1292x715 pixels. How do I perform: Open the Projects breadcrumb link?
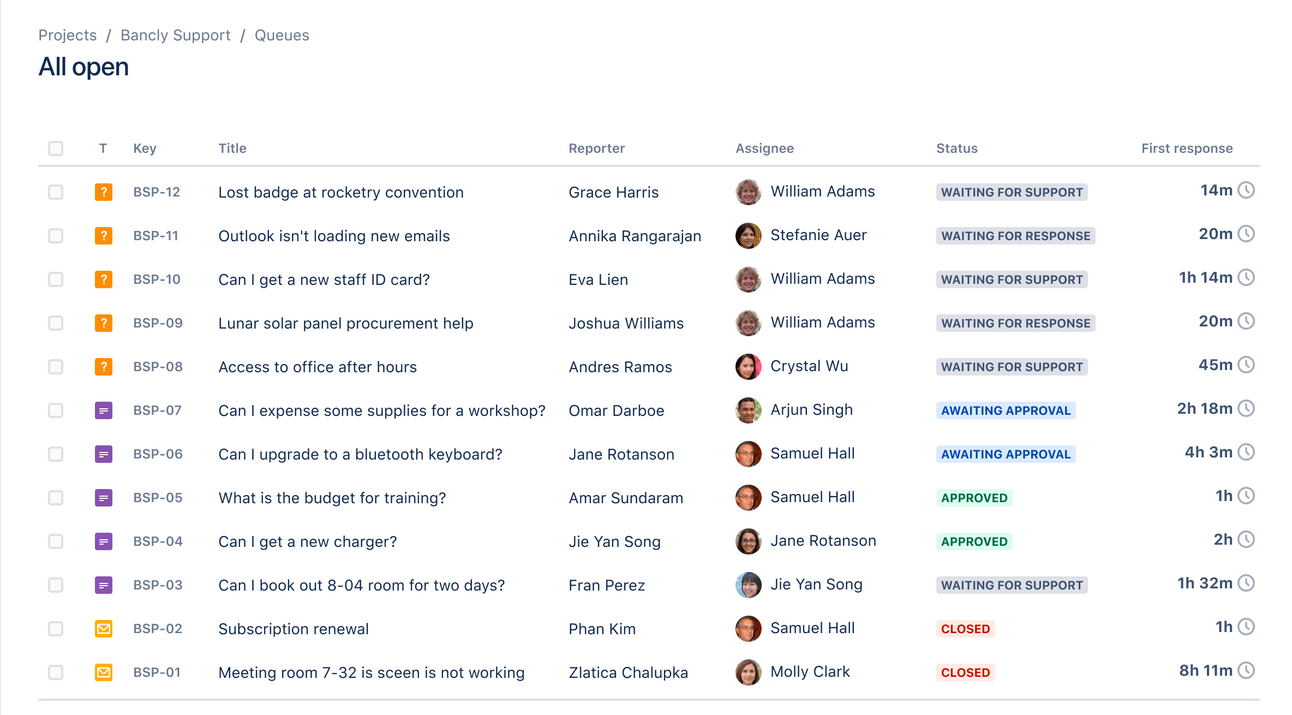tap(67, 35)
